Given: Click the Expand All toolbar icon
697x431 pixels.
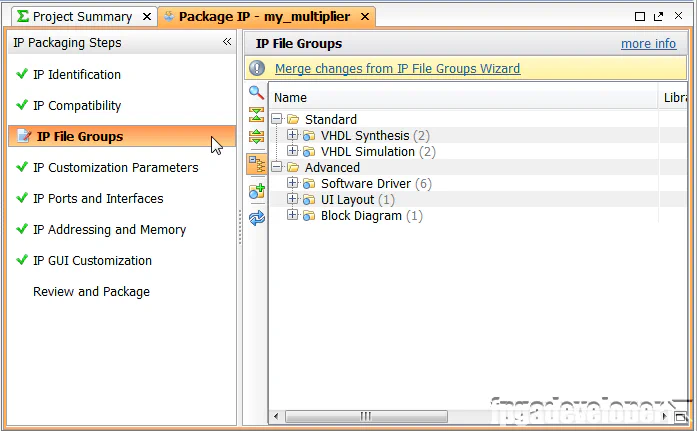Looking at the screenshot, I should [x=256, y=136].
